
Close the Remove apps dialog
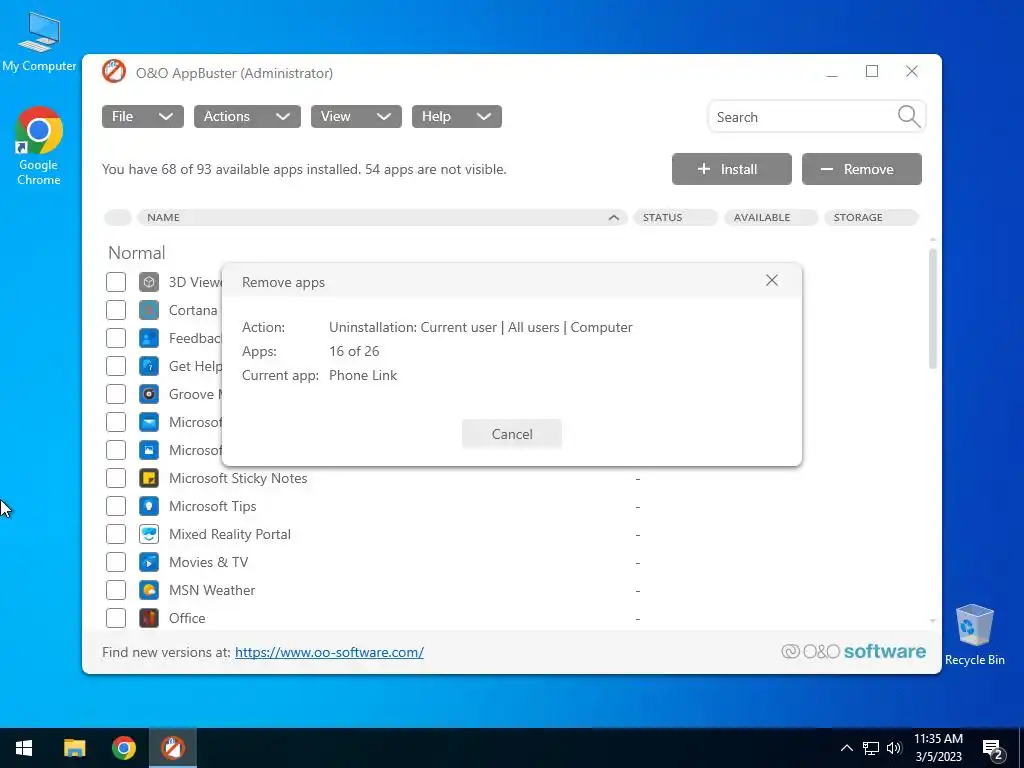772,280
